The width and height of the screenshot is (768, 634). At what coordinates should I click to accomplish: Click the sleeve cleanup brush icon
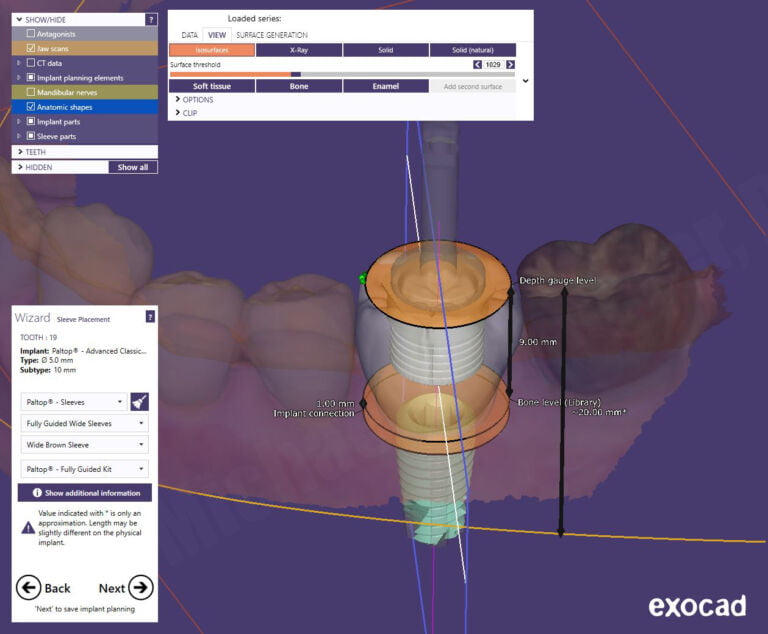(140, 402)
